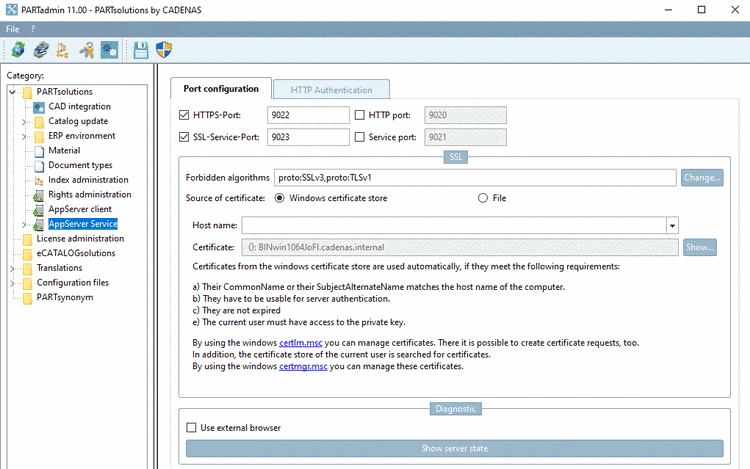Image resolution: width=750 pixels, height=469 pixels.
Task: Click the License administration folder icon
Action: [x=28, y=239]
